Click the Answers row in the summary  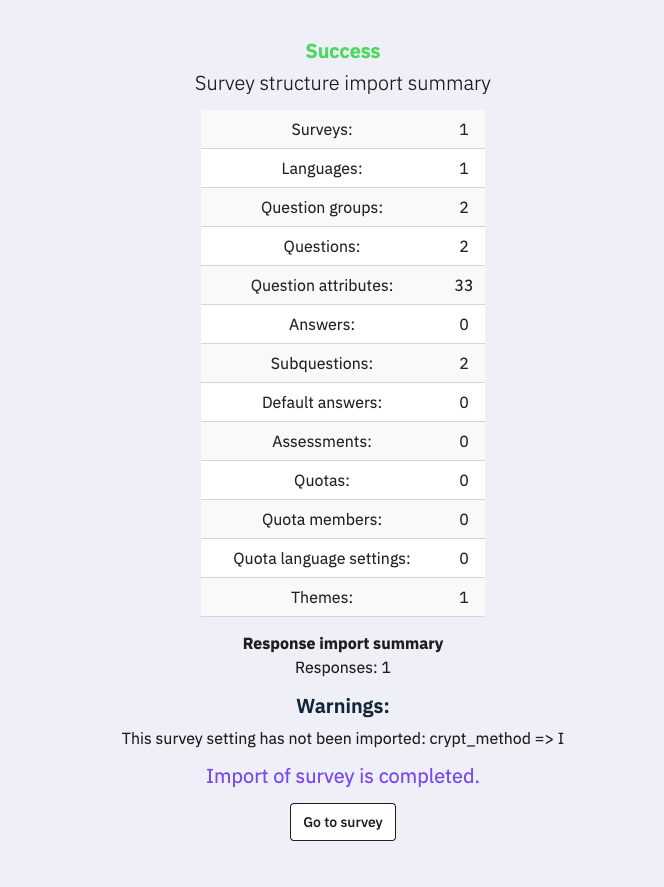[x=343, y=325]
